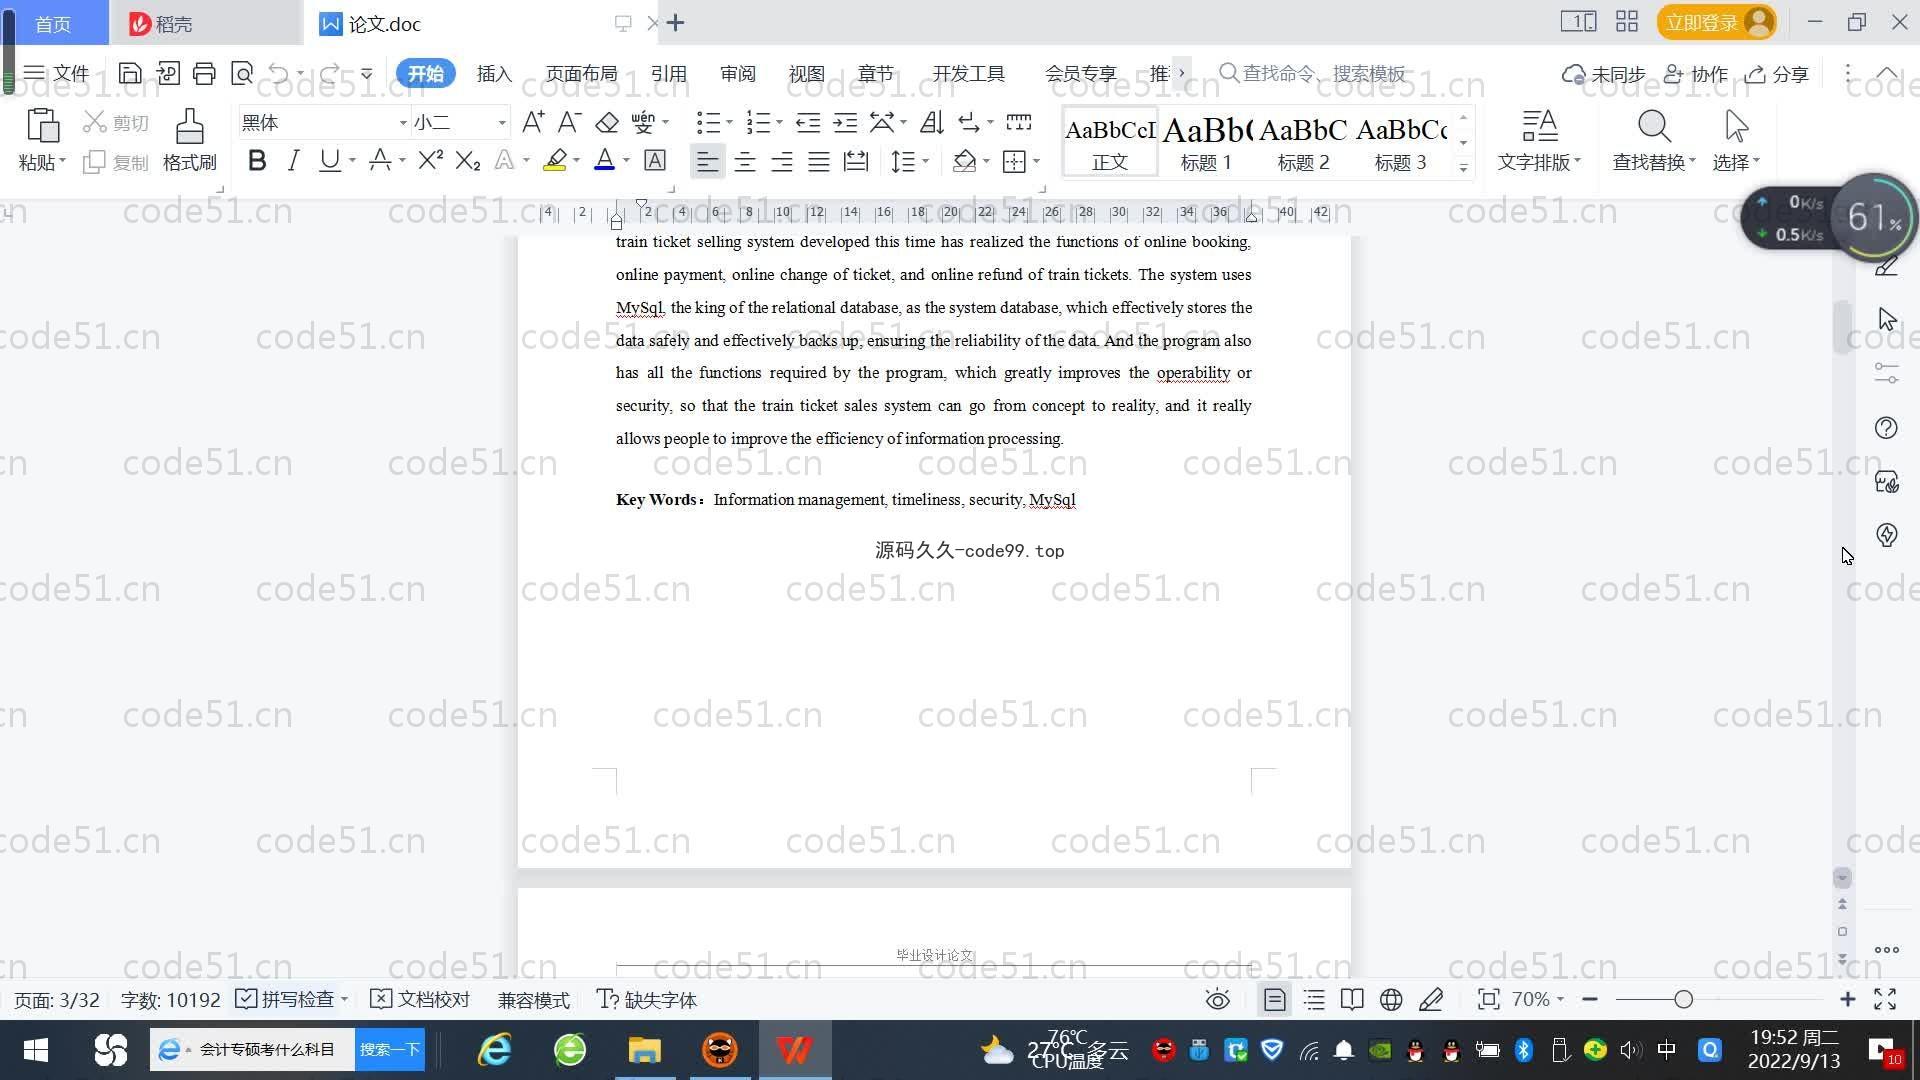Expand quick access toolbar customize arrow
Viewport: 1920px width, 1080px height.
pyautogui.click(x=367, y=73)
